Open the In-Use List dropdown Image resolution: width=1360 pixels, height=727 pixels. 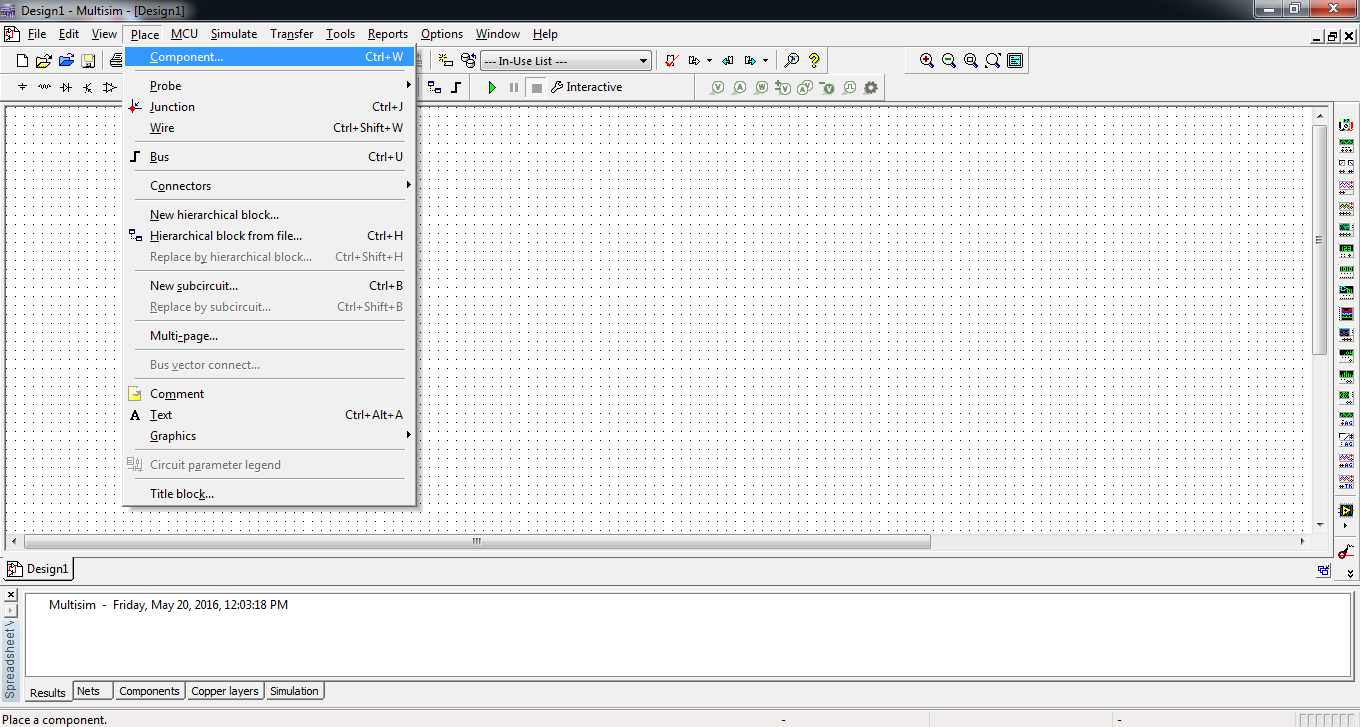(566, 61)
